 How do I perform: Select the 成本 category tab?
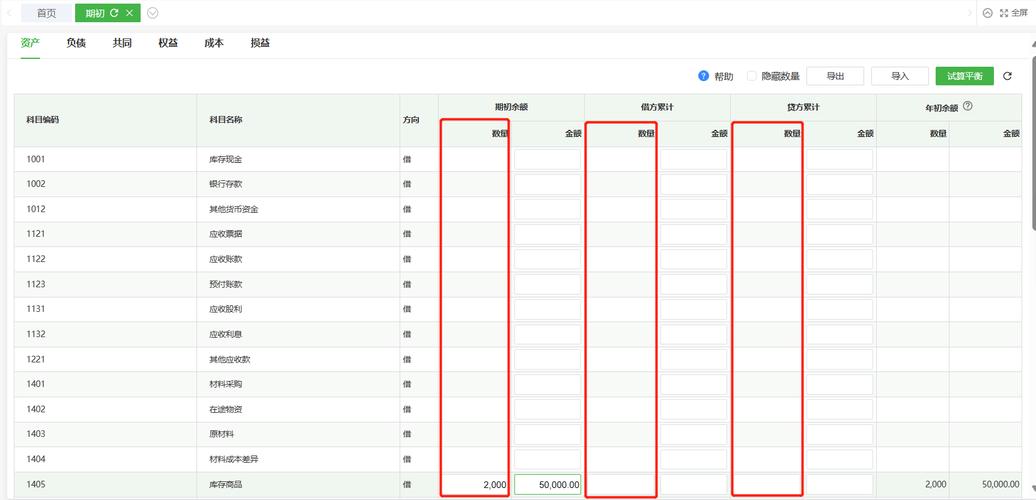(214, 43)
